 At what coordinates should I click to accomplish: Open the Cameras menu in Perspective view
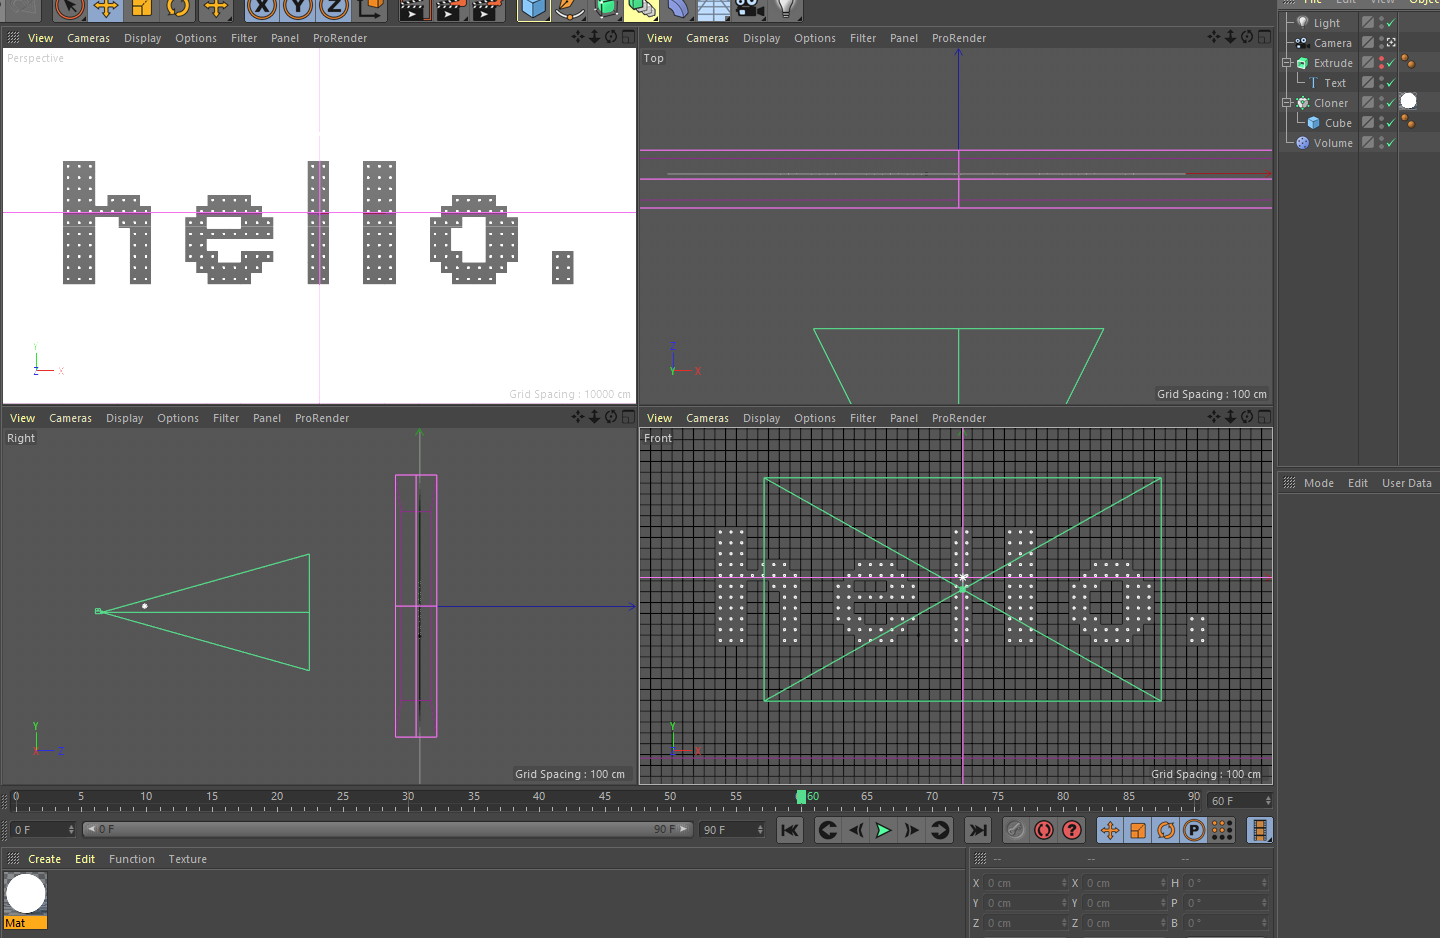(88, 38)
